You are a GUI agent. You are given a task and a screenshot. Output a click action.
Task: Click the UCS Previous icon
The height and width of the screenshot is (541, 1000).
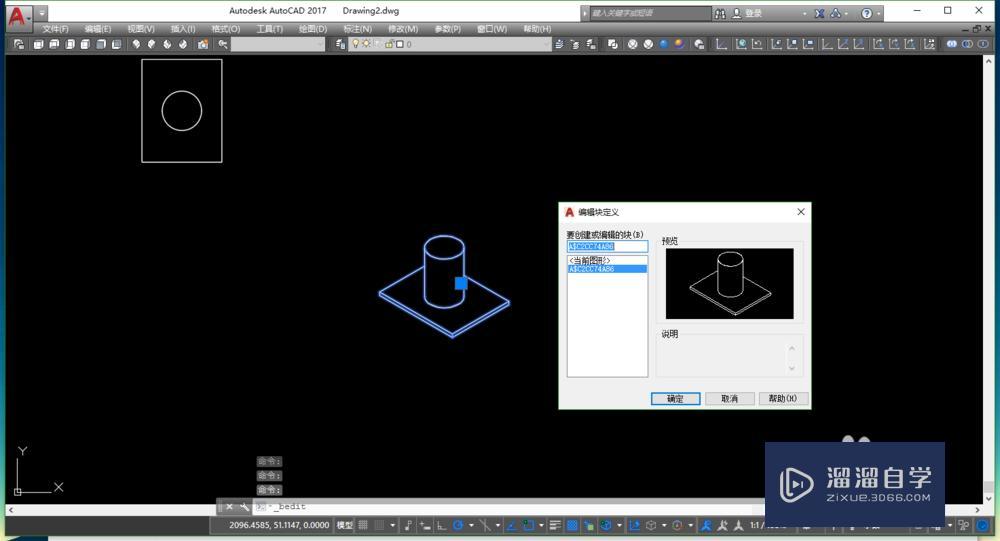[x=757, y=44]
